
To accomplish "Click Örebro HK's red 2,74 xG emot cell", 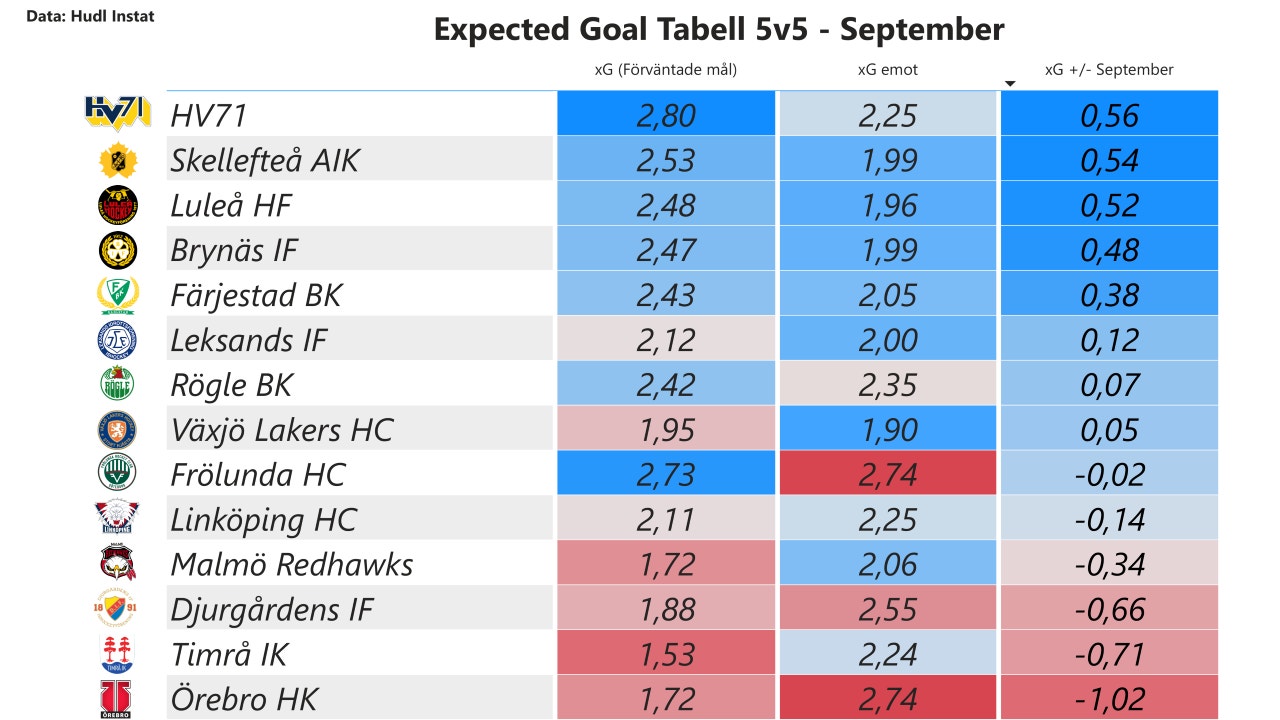I will click(x=888, y=699).
